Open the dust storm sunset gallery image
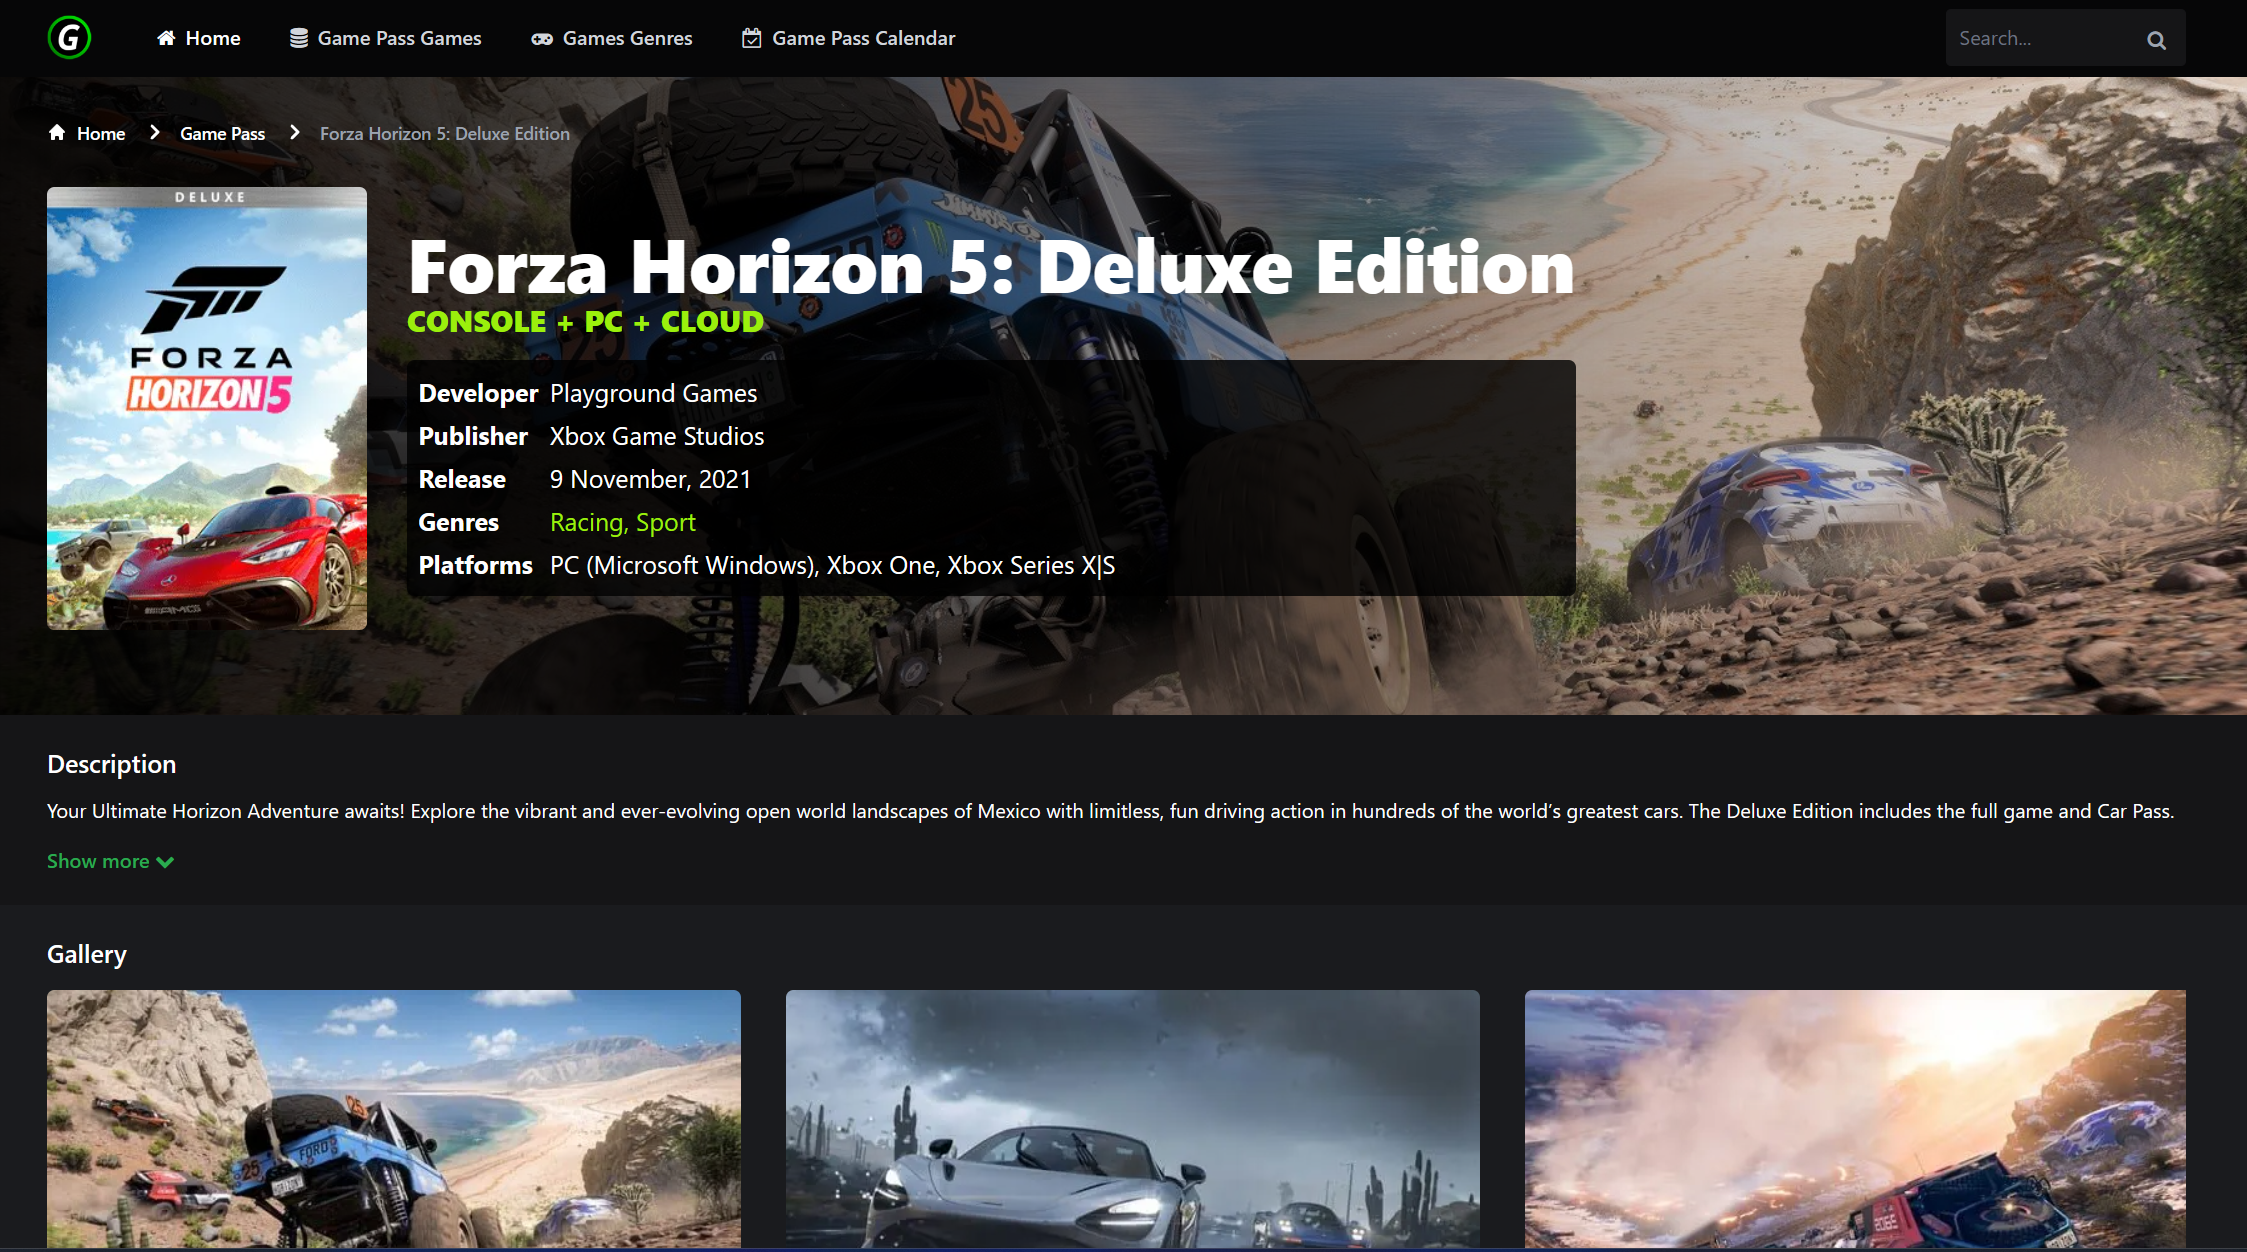The height and width of the screenshot is (1252, 2247). click(x=1855, y=1119)
